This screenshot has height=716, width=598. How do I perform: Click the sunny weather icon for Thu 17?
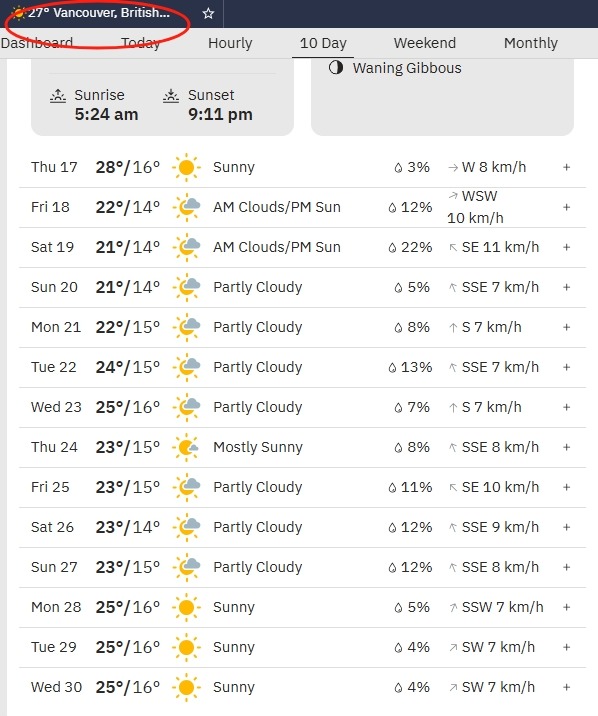pos(186,168)
